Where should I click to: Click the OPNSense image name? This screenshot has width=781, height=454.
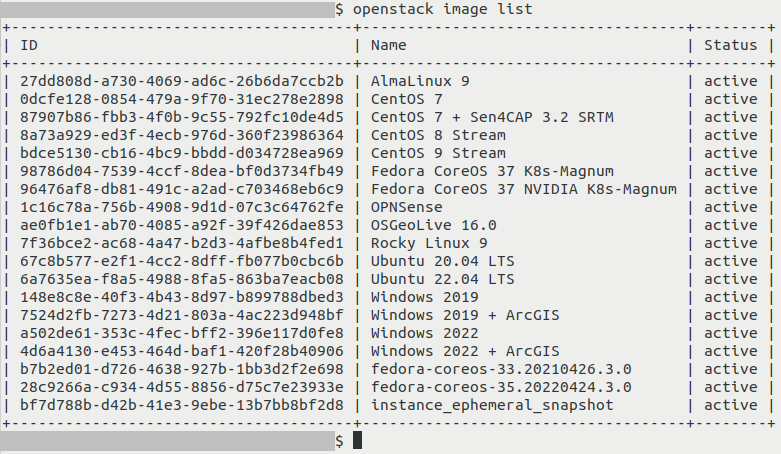pos(407,207)
